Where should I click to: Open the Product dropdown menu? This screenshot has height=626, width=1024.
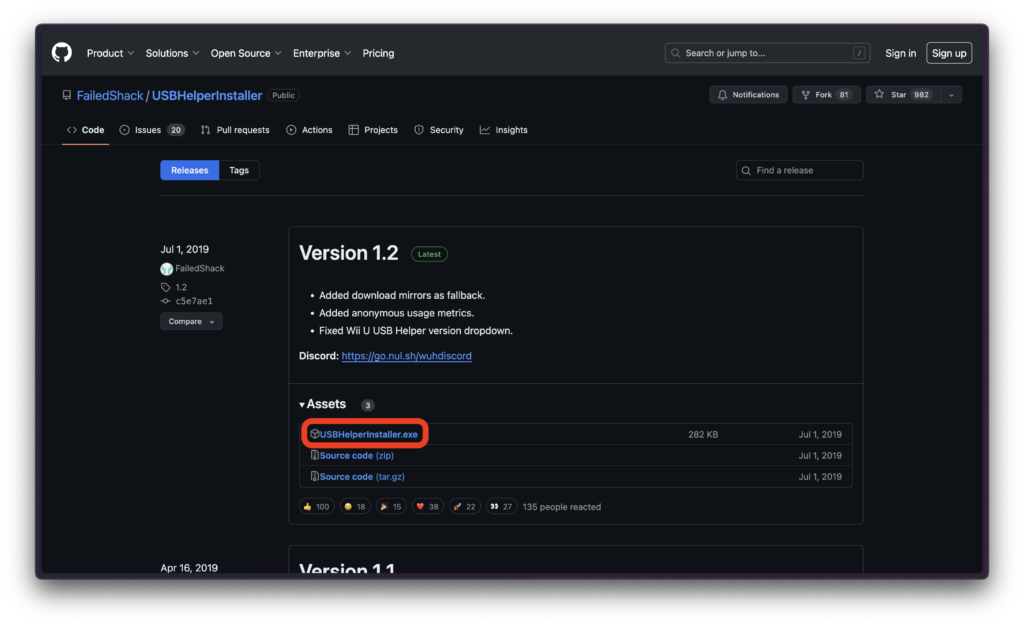pyautogui.click(x=110, y=53)
